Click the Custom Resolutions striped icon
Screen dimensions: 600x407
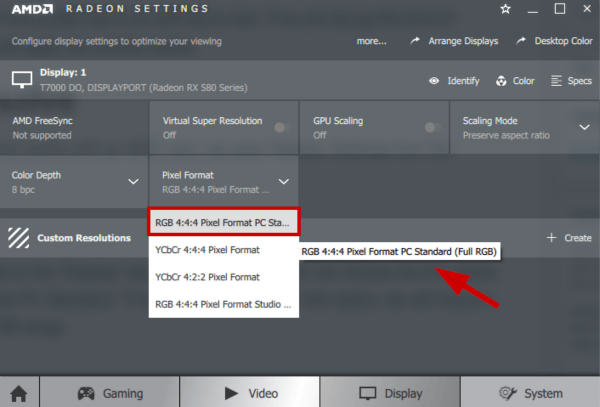[18, 238]
